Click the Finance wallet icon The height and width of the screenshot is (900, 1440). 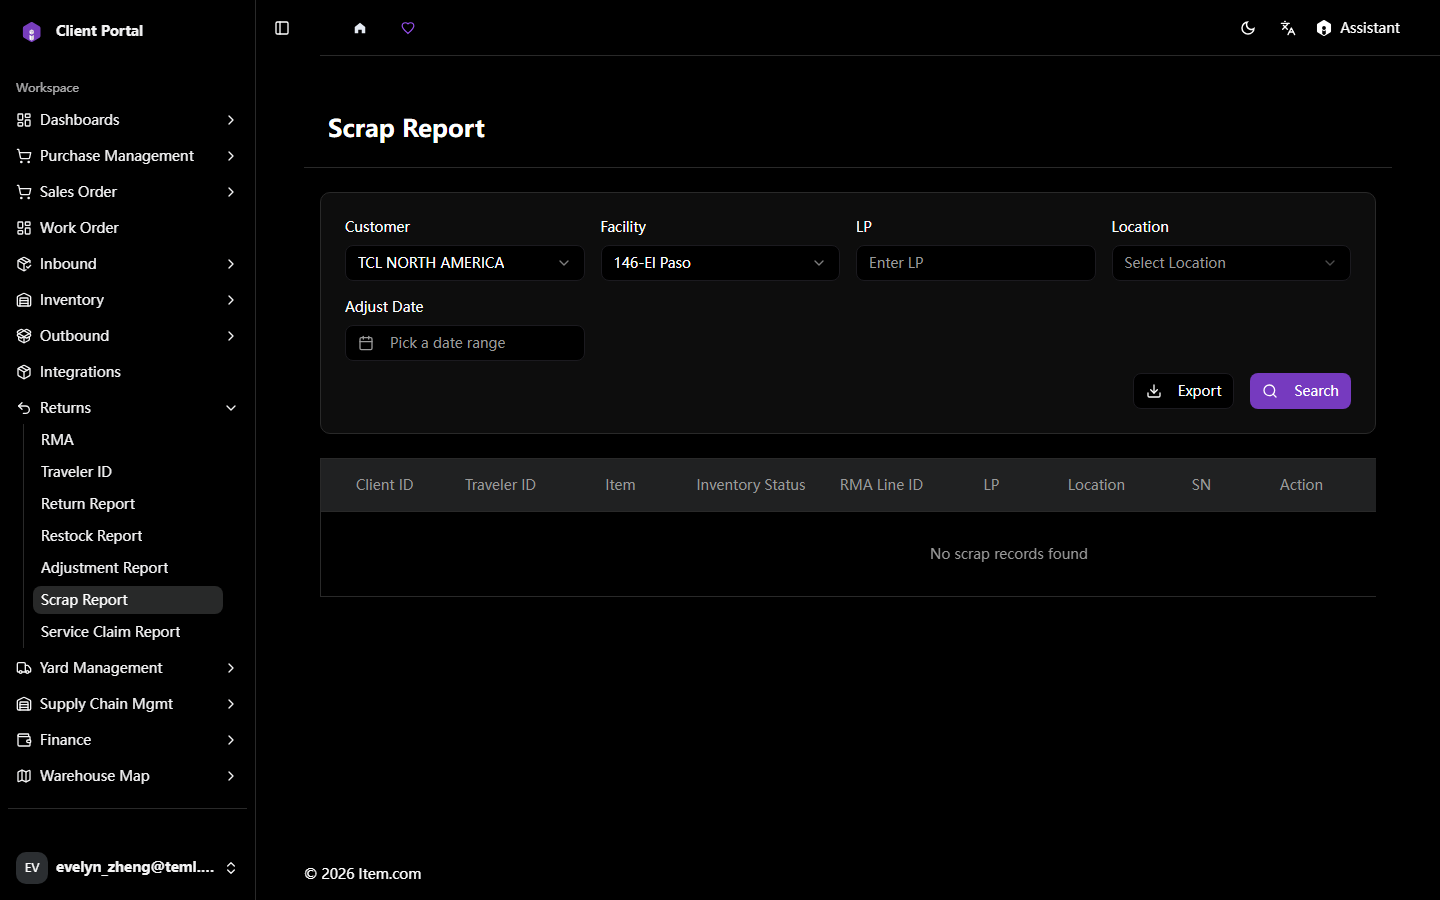(24, 740)
